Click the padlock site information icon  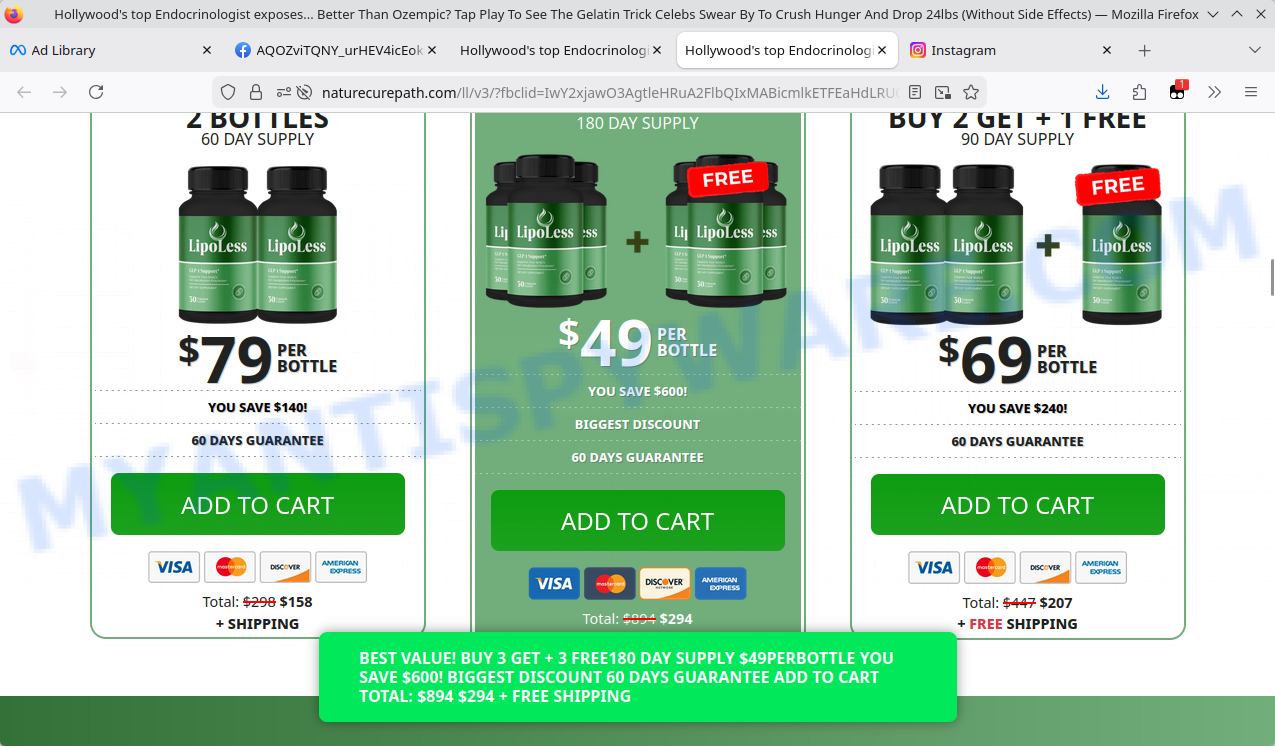click(x=256, y=92)
